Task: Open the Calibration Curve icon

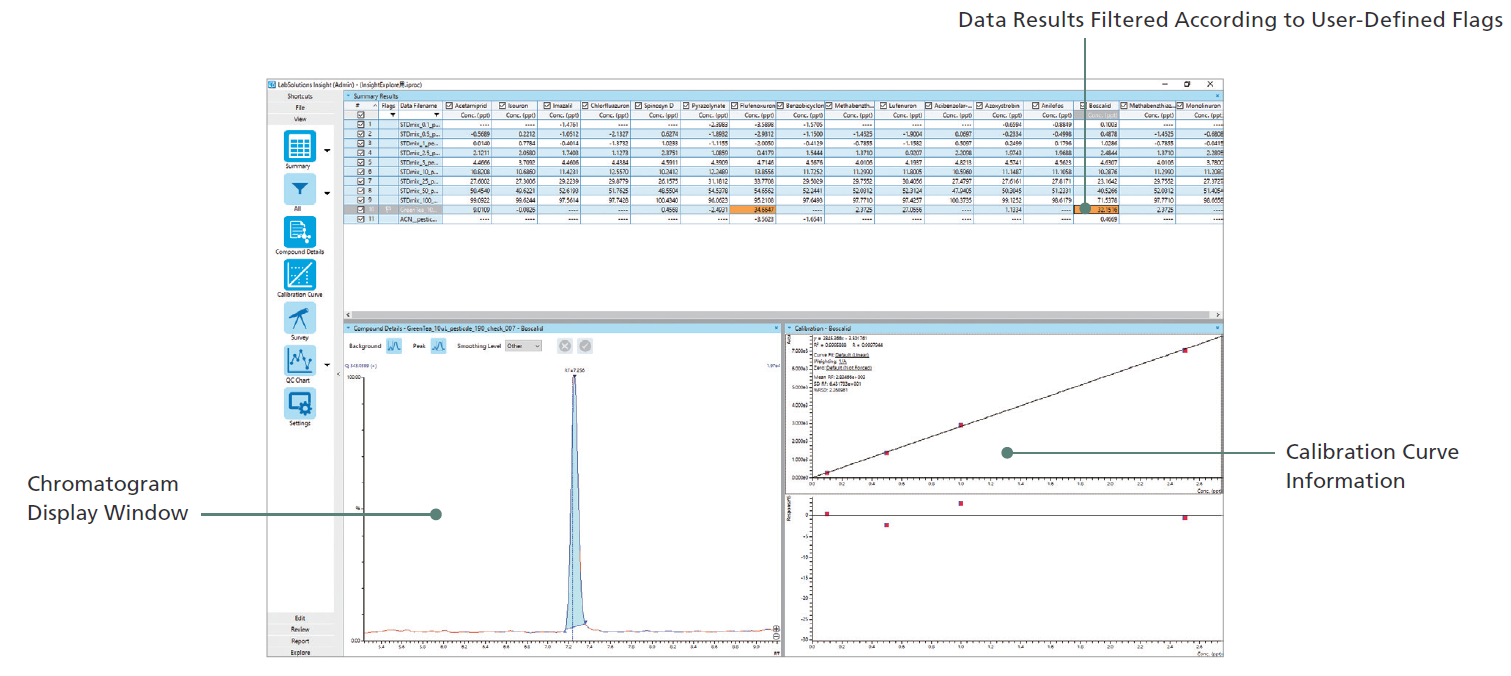Action: 299,276
